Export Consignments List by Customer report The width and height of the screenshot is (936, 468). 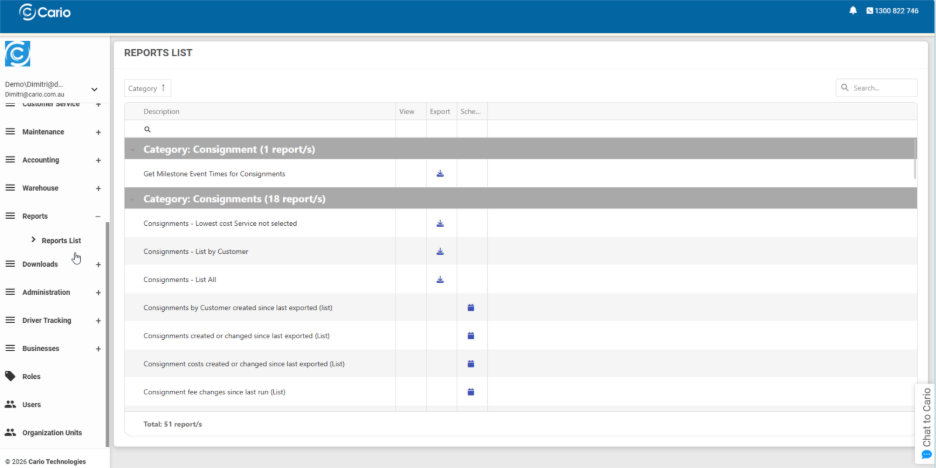440,252
